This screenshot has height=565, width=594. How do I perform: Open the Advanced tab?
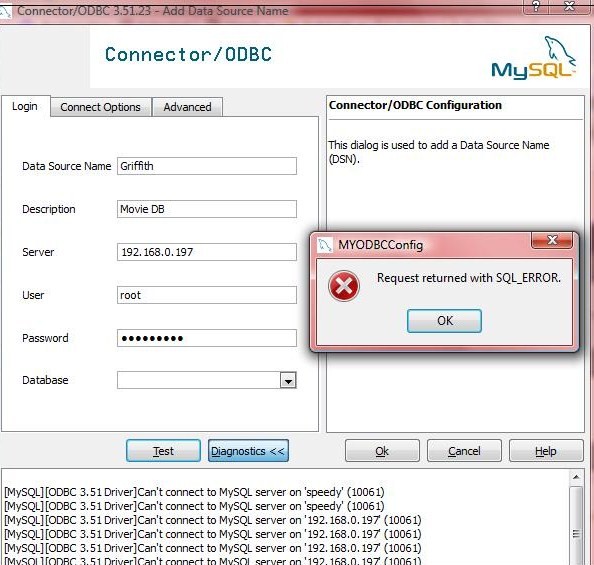click(187, 107)
